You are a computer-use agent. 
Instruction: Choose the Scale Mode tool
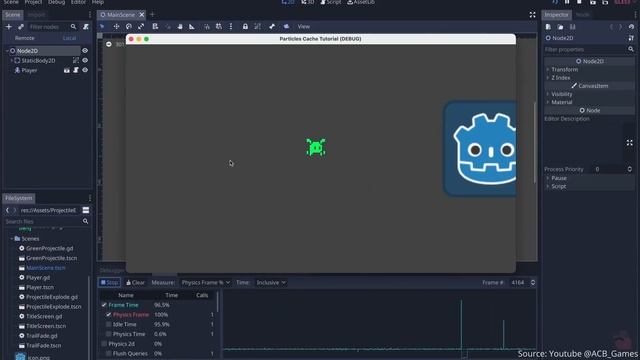click(x=141, y=27)
